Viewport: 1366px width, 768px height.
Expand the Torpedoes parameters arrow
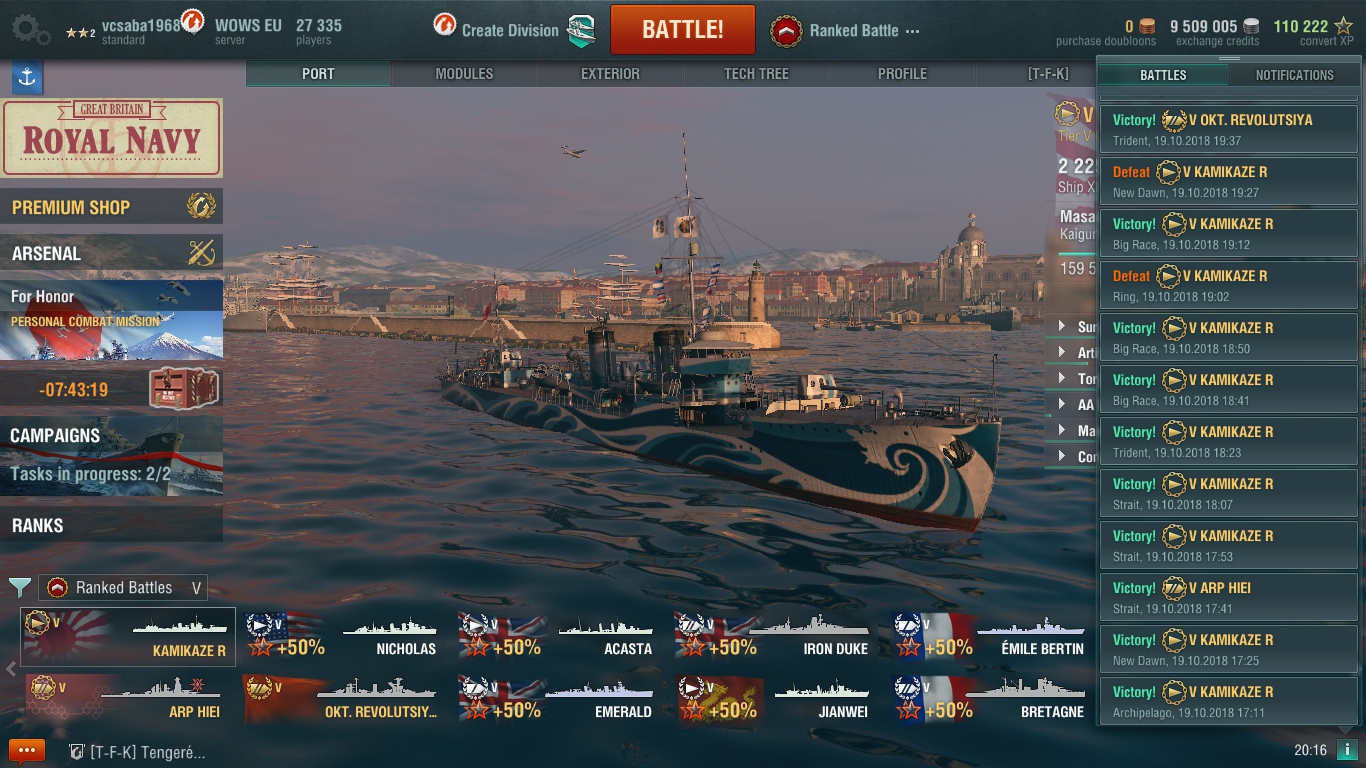coord(1062,379)
